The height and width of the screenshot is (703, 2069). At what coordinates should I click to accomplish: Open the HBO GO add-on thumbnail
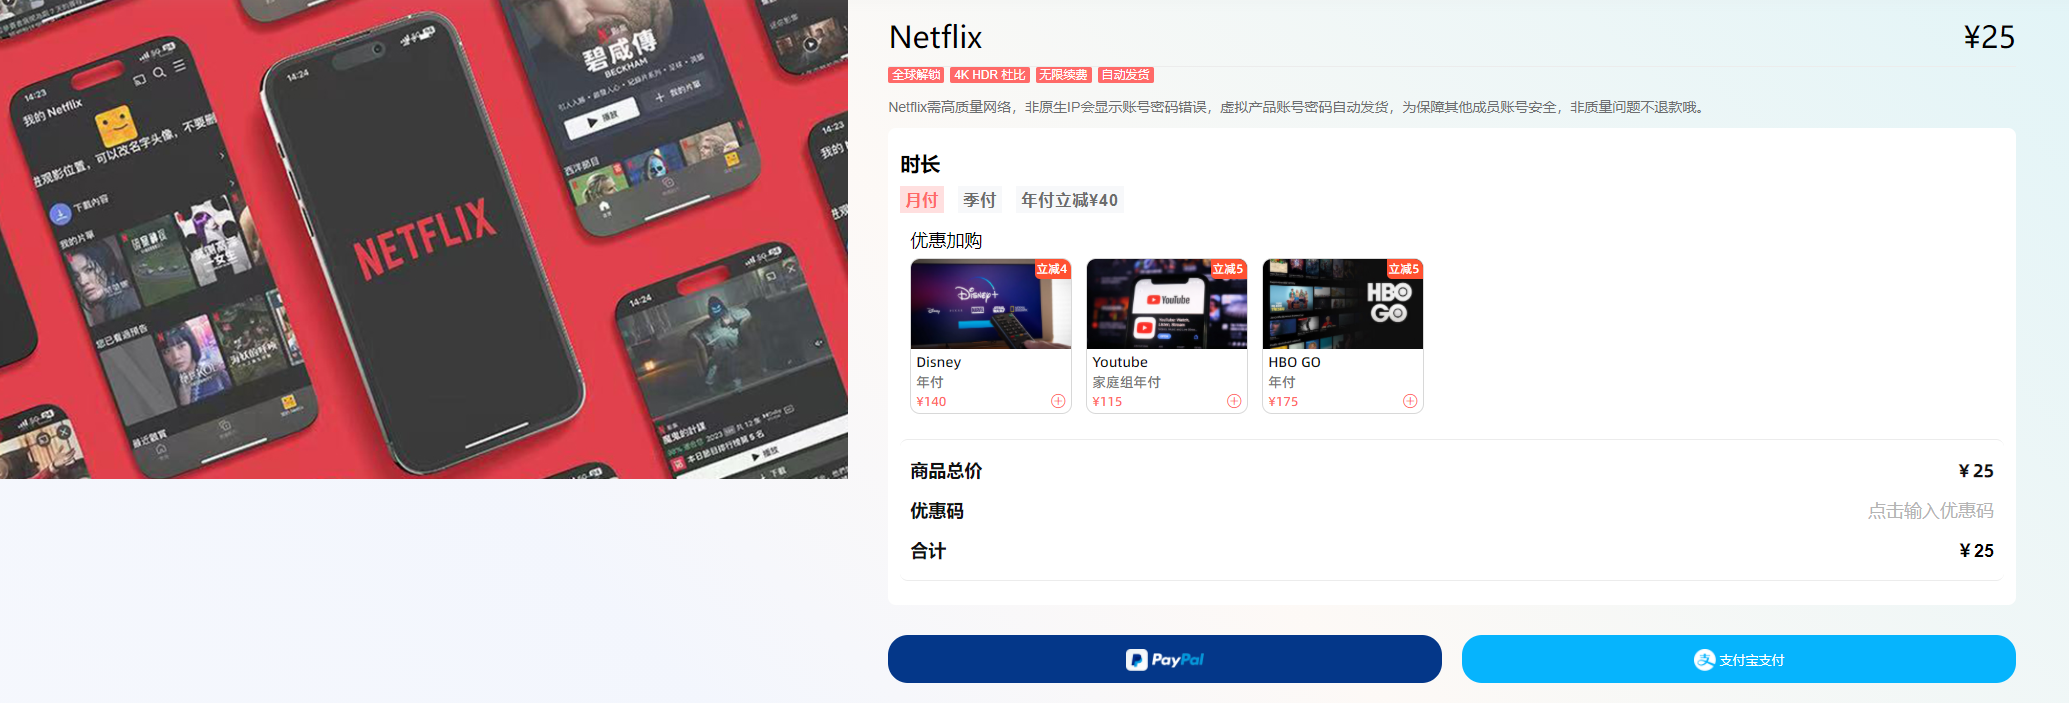point(1343,304)
